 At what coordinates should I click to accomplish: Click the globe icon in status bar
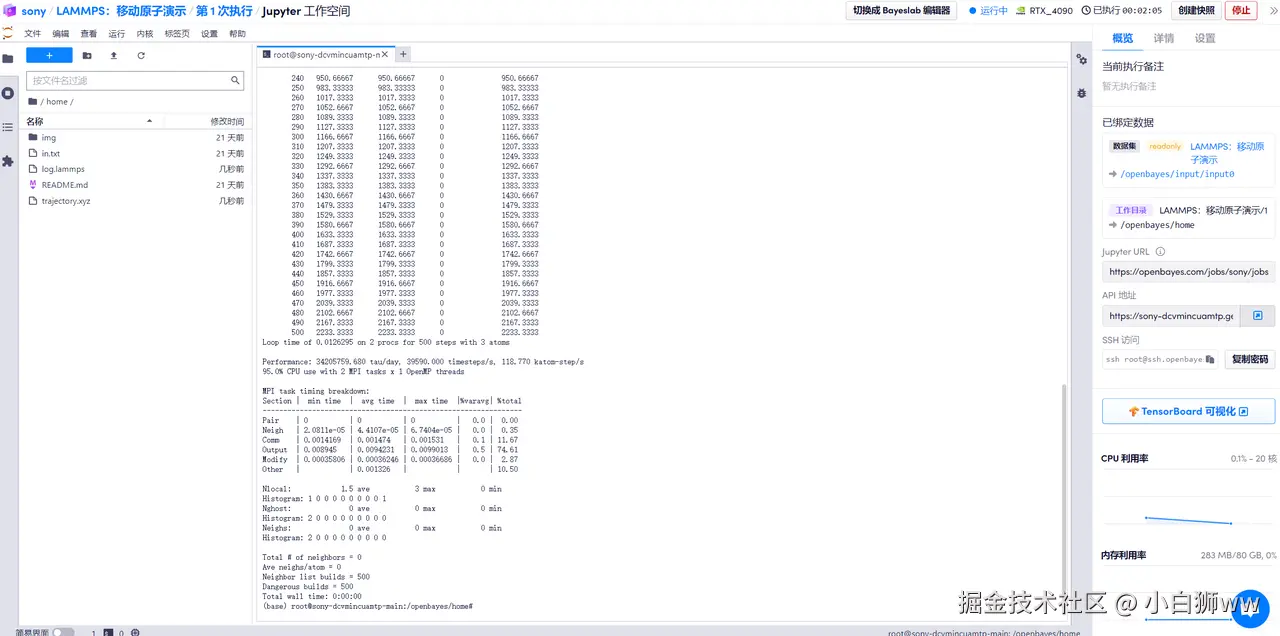pyautogui.click(x=135, y=632)
